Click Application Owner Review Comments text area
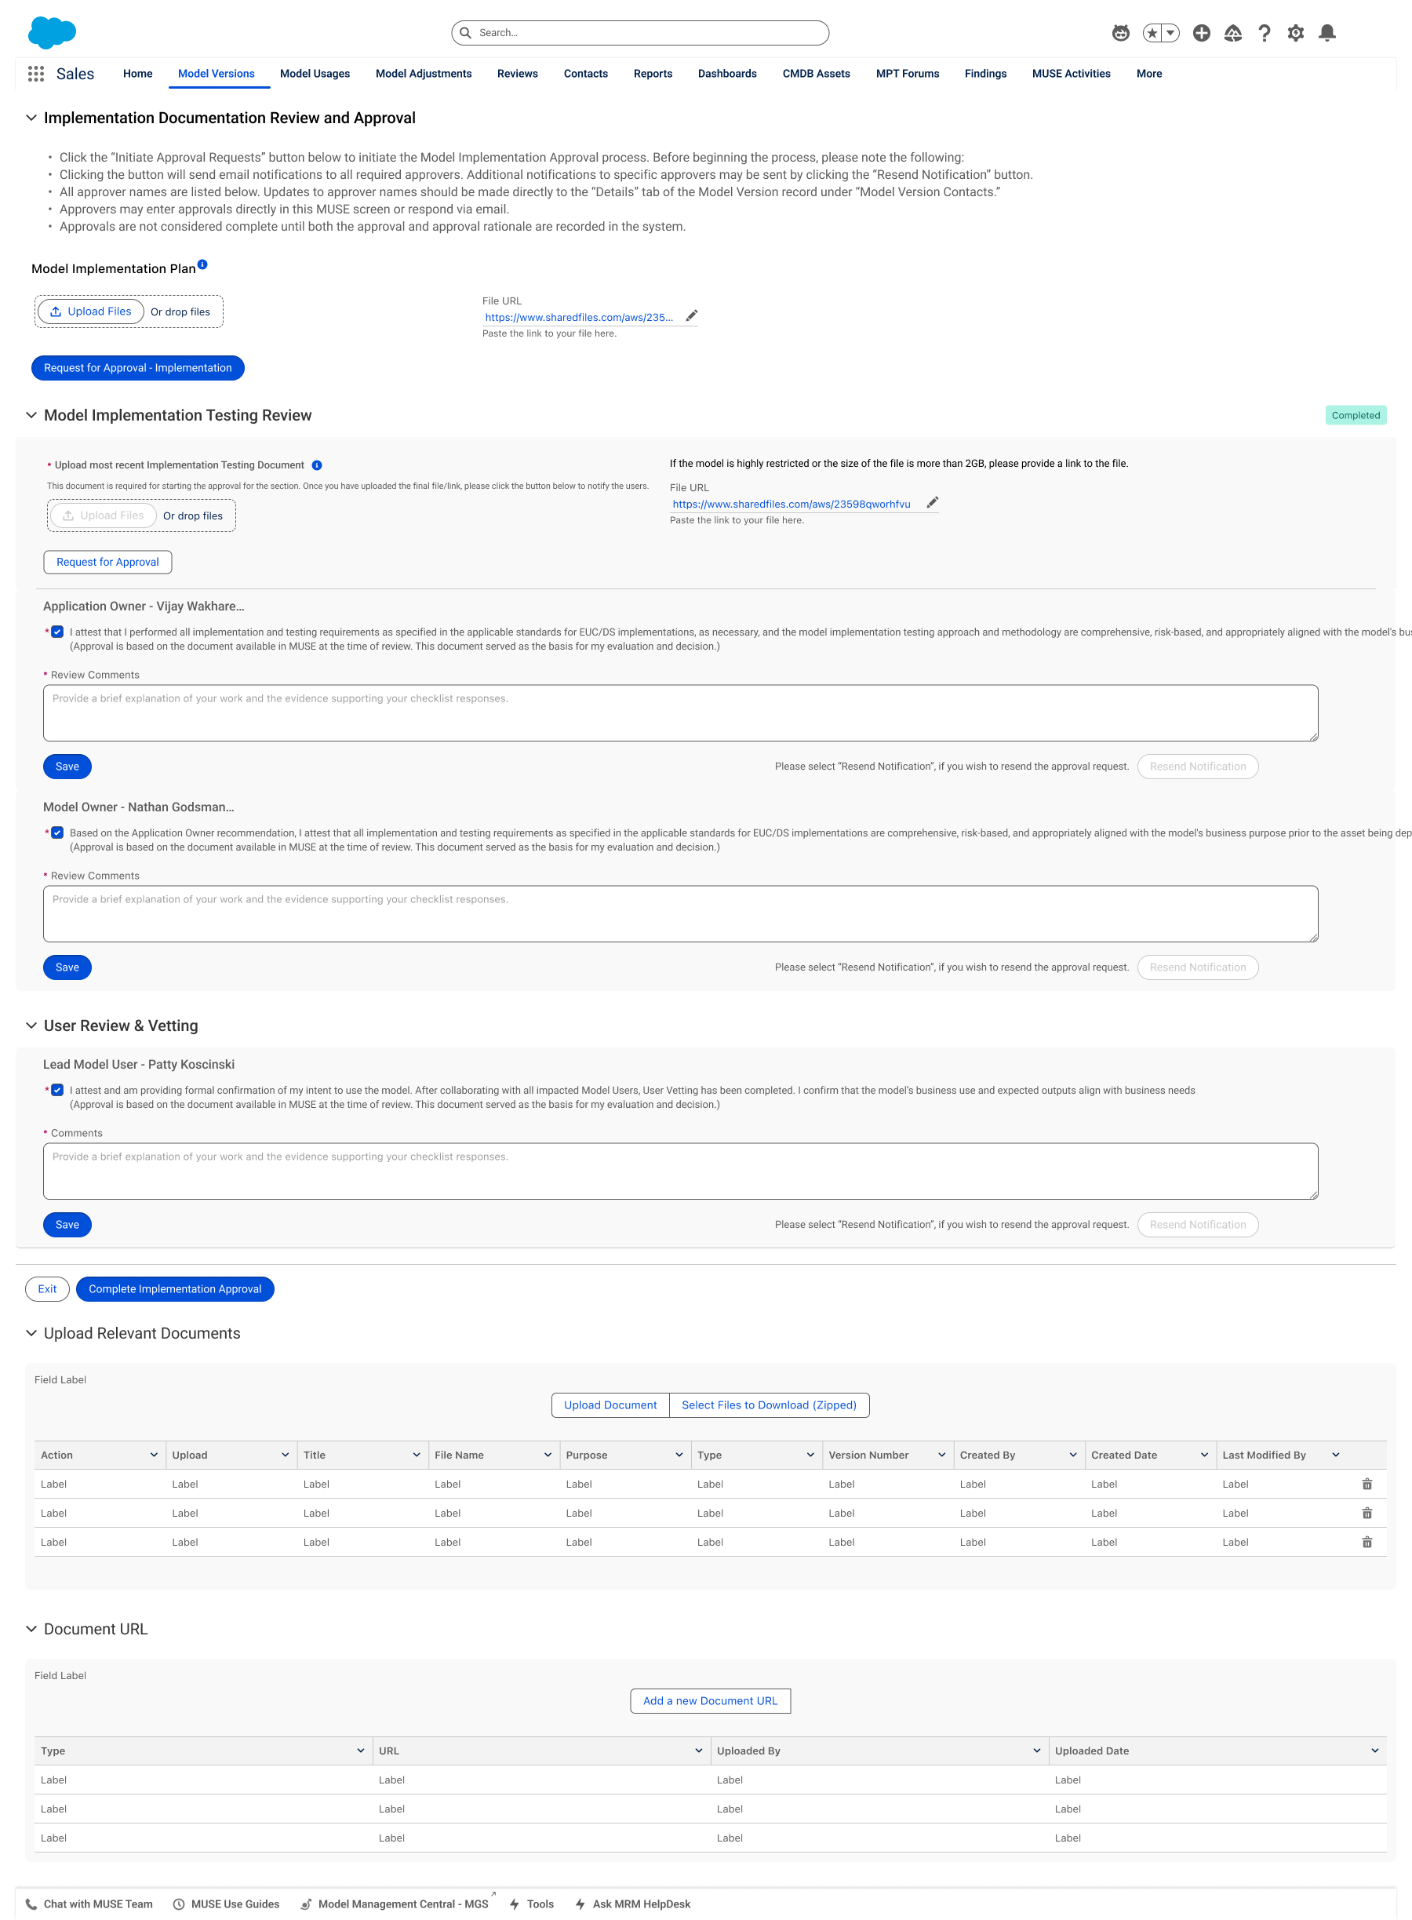Screen dimensions: 1412x1920 680,713
